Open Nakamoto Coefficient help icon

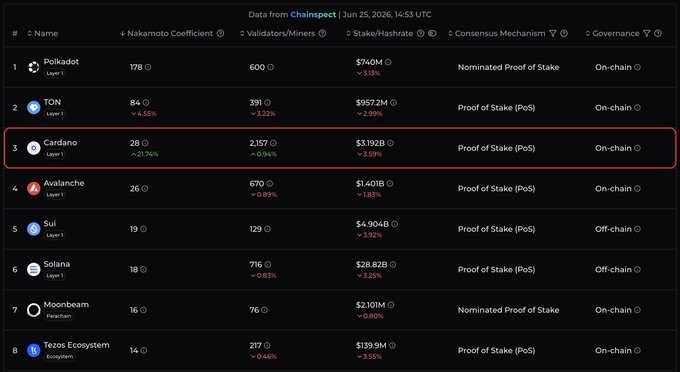220,33
